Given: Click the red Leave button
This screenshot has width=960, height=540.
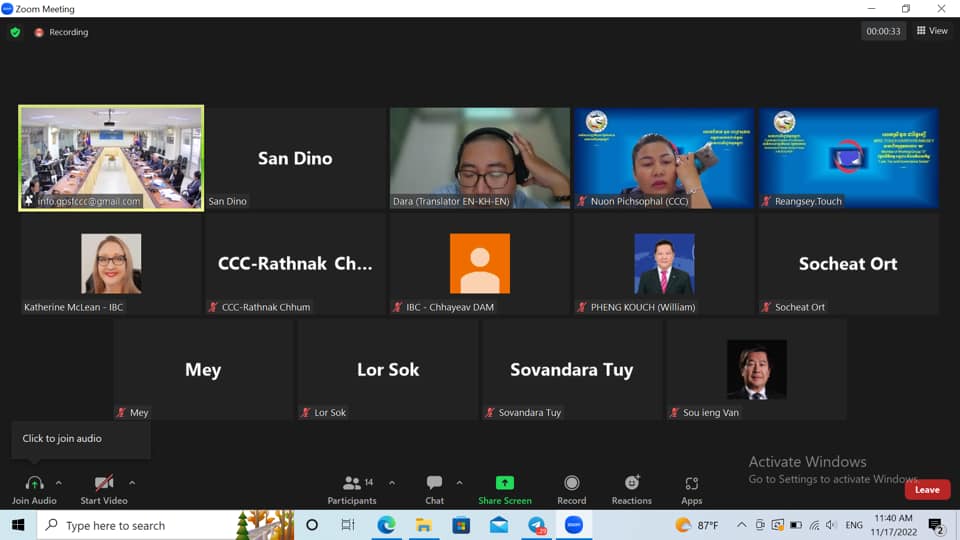Looking at the screenshot, I should coord(927,489).
